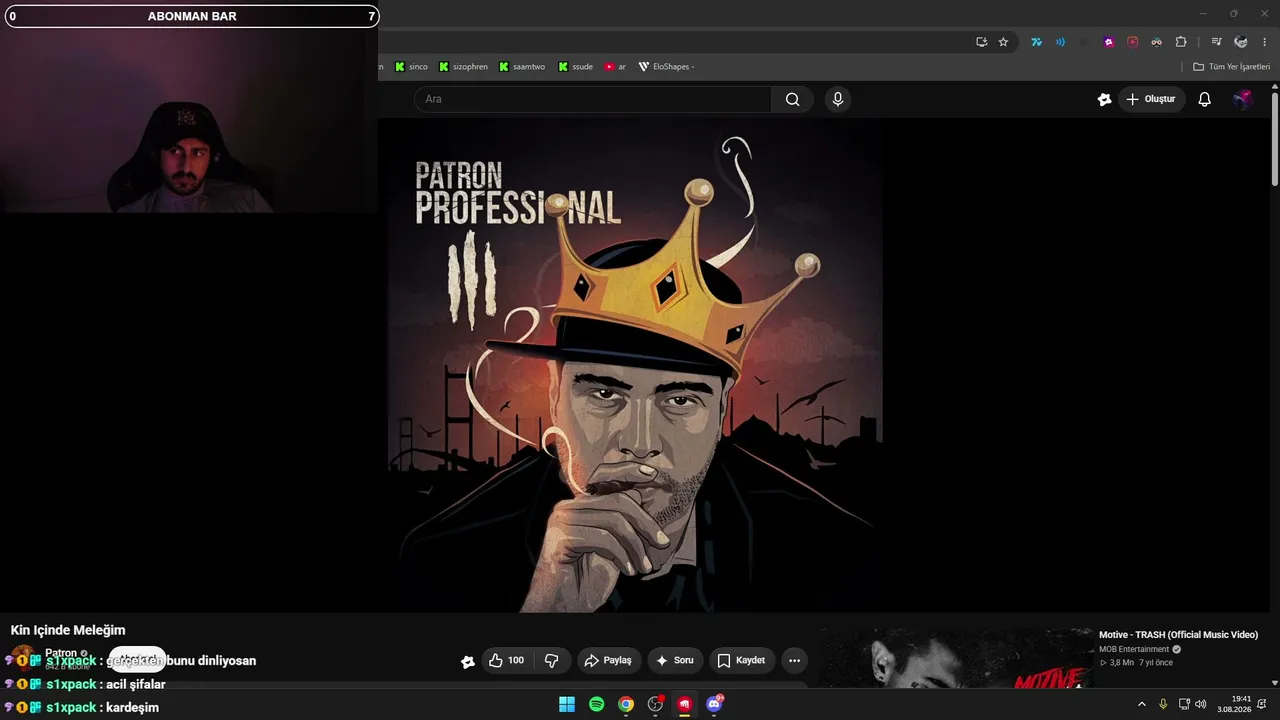Click the install app icon in address bar
The image size is (1280, 720).
[982, 42]
